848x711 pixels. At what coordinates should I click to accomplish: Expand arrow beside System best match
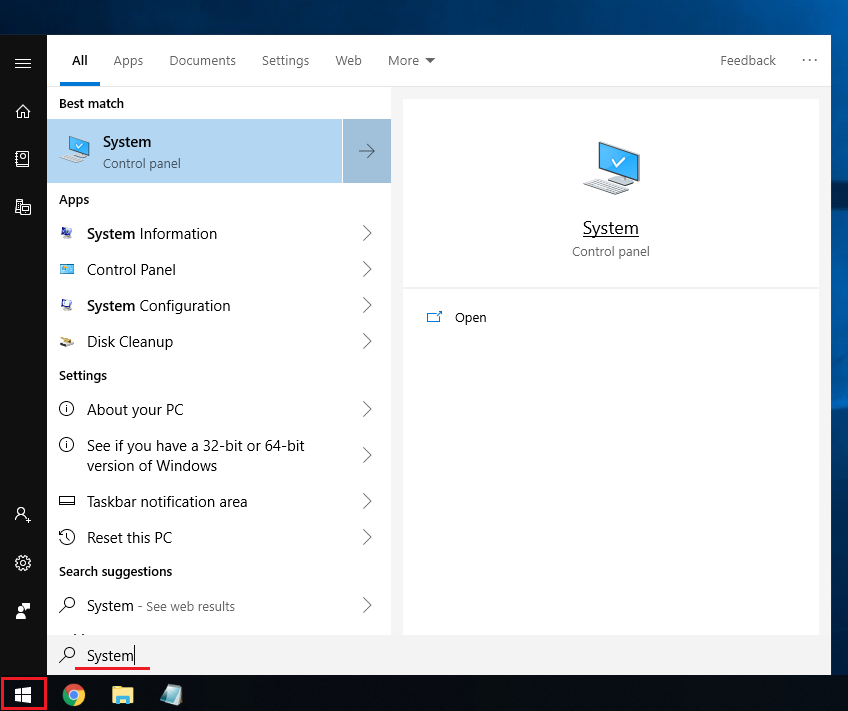[367, 151]
